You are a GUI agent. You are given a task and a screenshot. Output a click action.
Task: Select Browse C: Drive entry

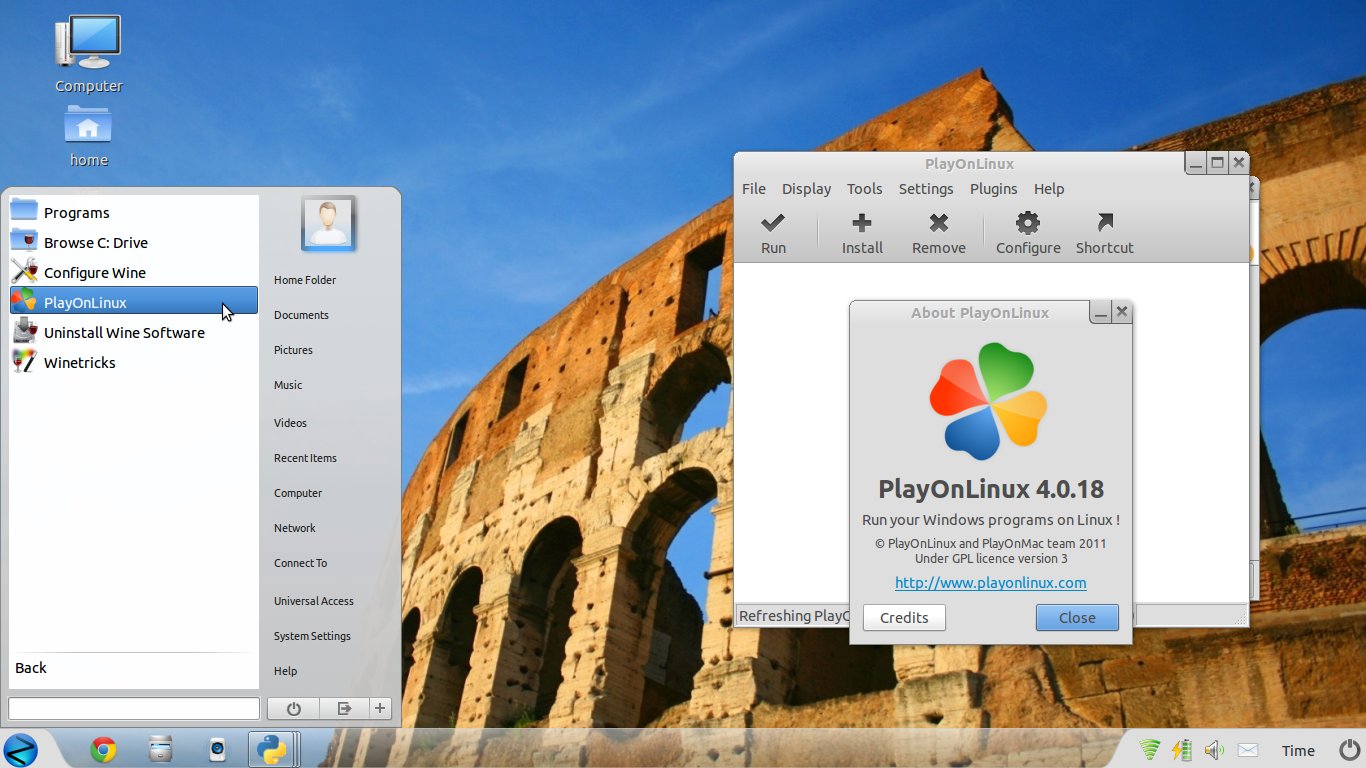[133, 242]
